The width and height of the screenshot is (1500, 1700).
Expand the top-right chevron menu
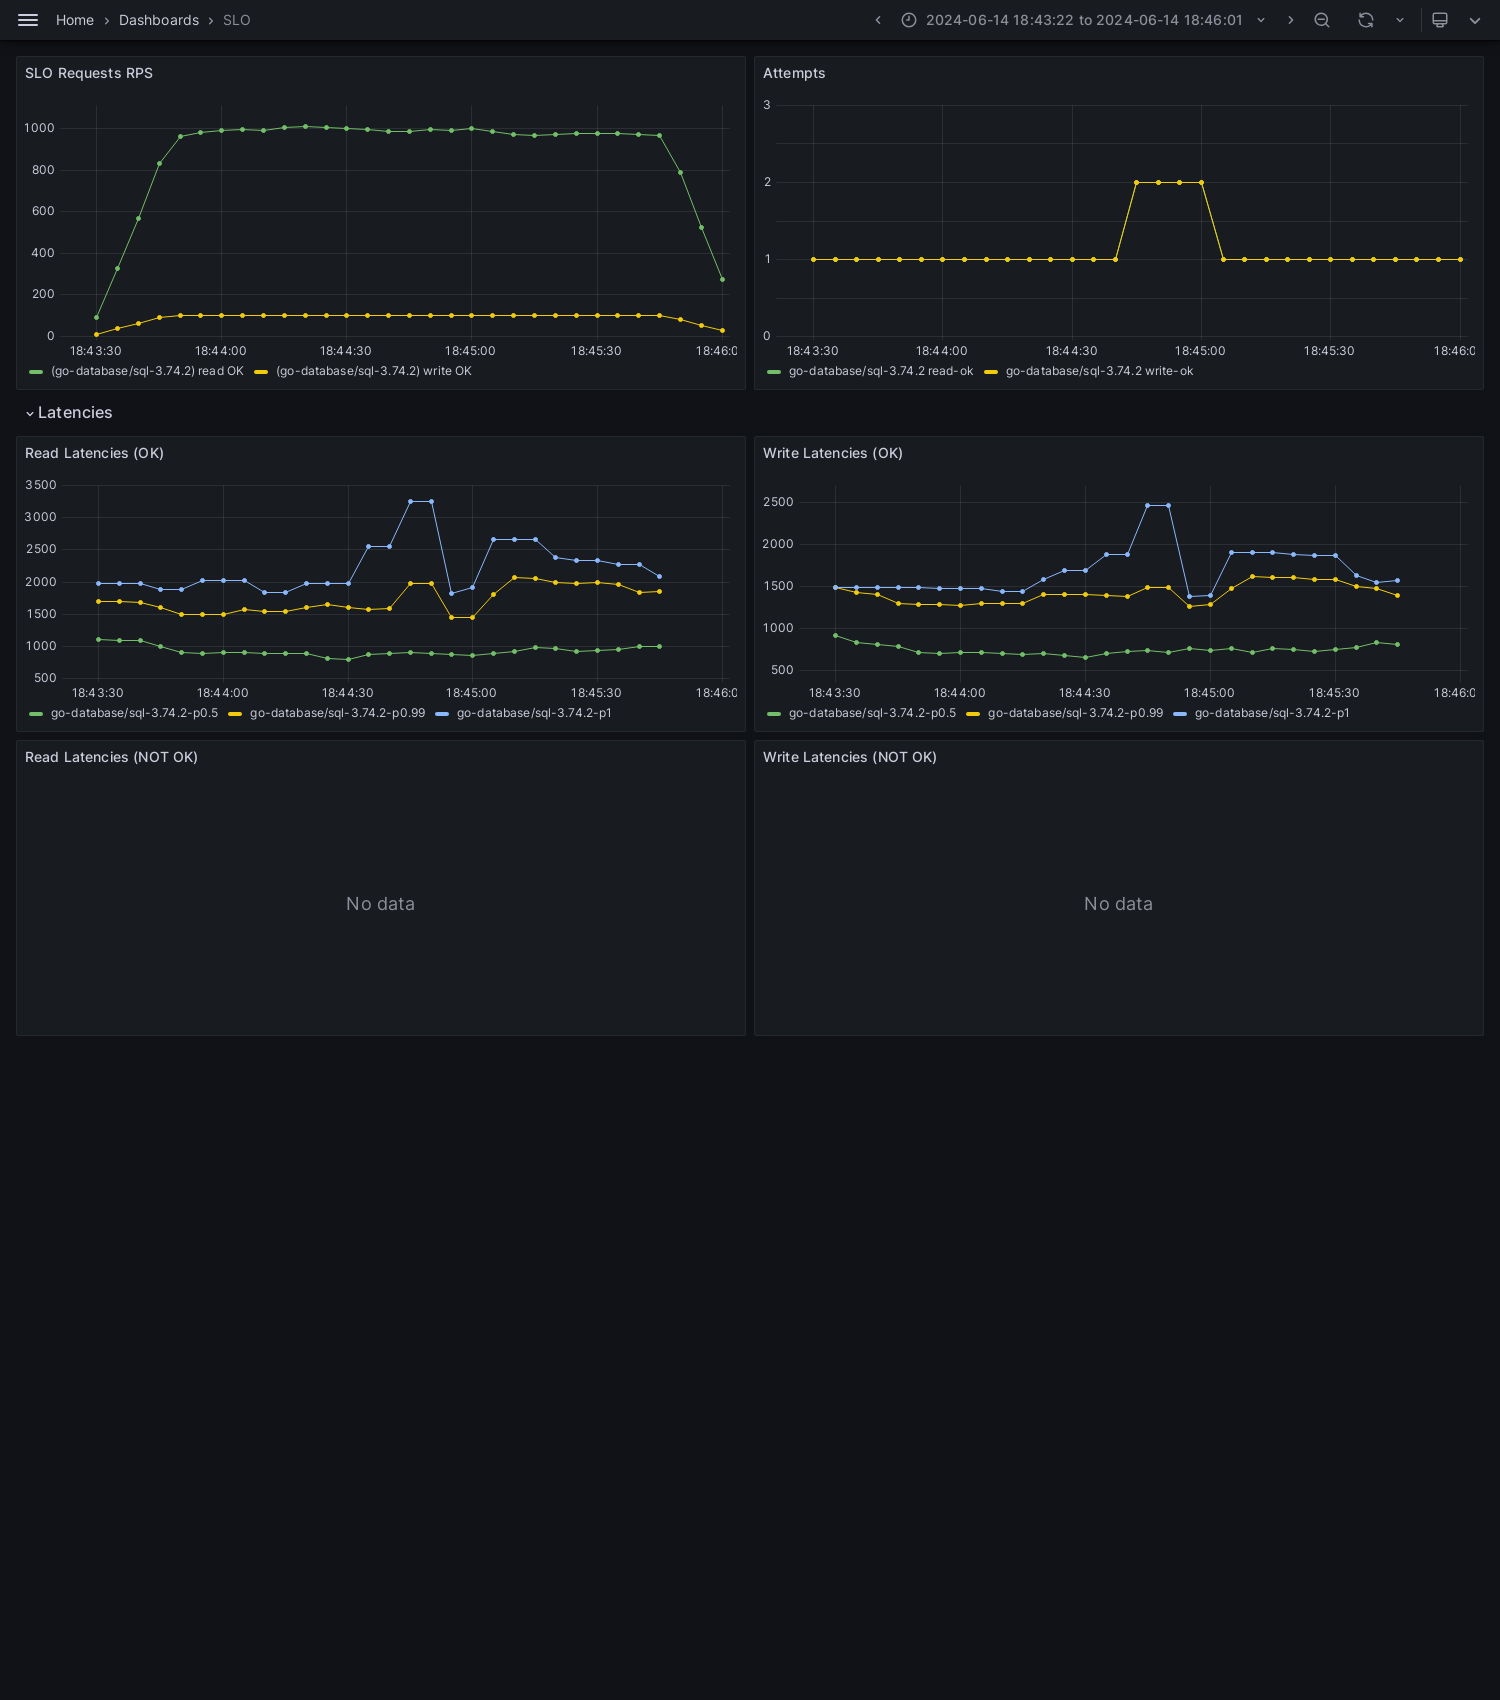(1475, 20)
